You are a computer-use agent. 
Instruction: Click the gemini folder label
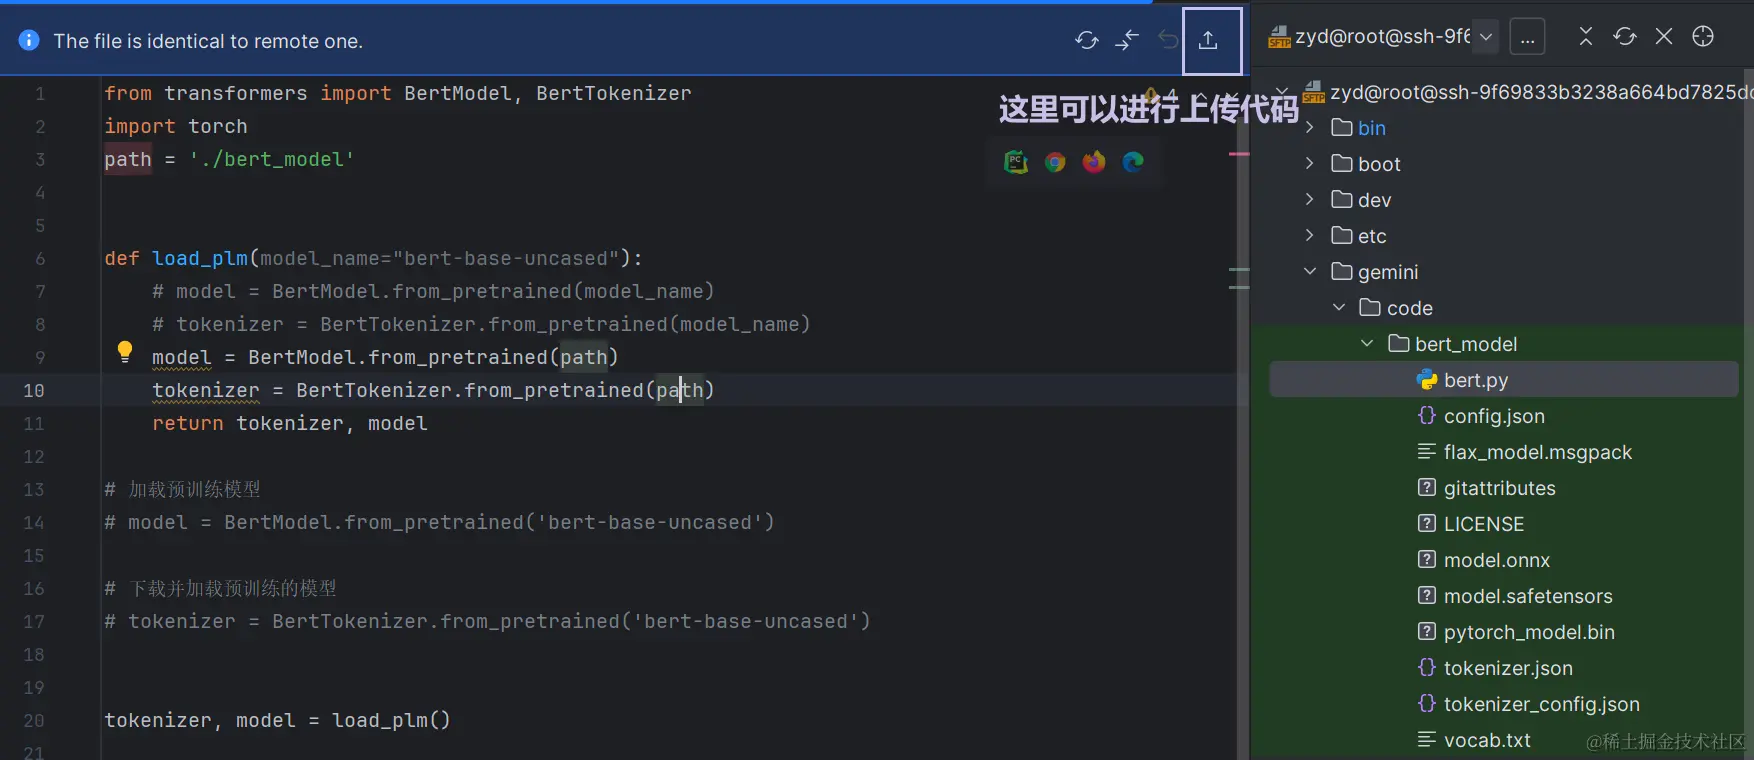point(1388,272)
